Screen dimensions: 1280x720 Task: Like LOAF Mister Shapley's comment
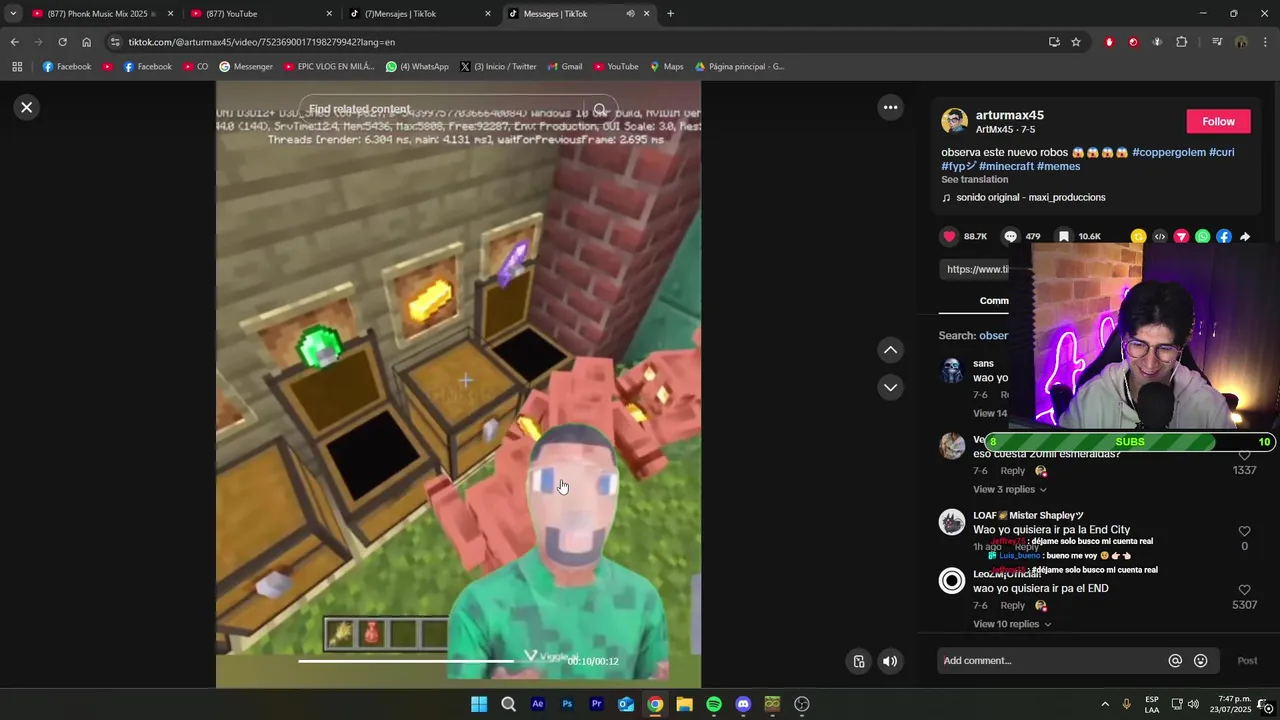[x=1244, y=531]
